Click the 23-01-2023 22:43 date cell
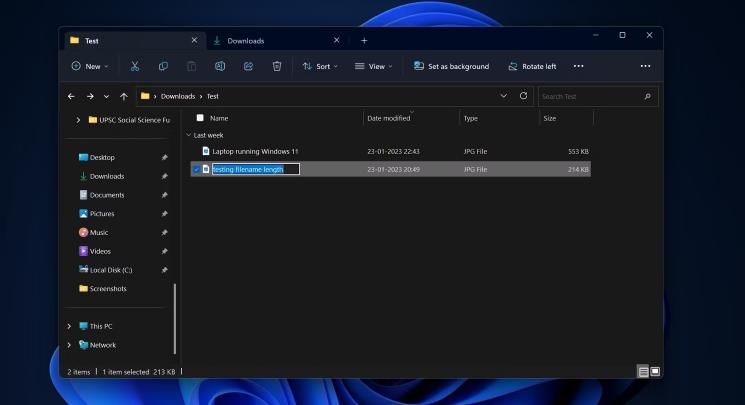Image resolution: width=745 pixels, height=405 pixels. click(393, 151)
